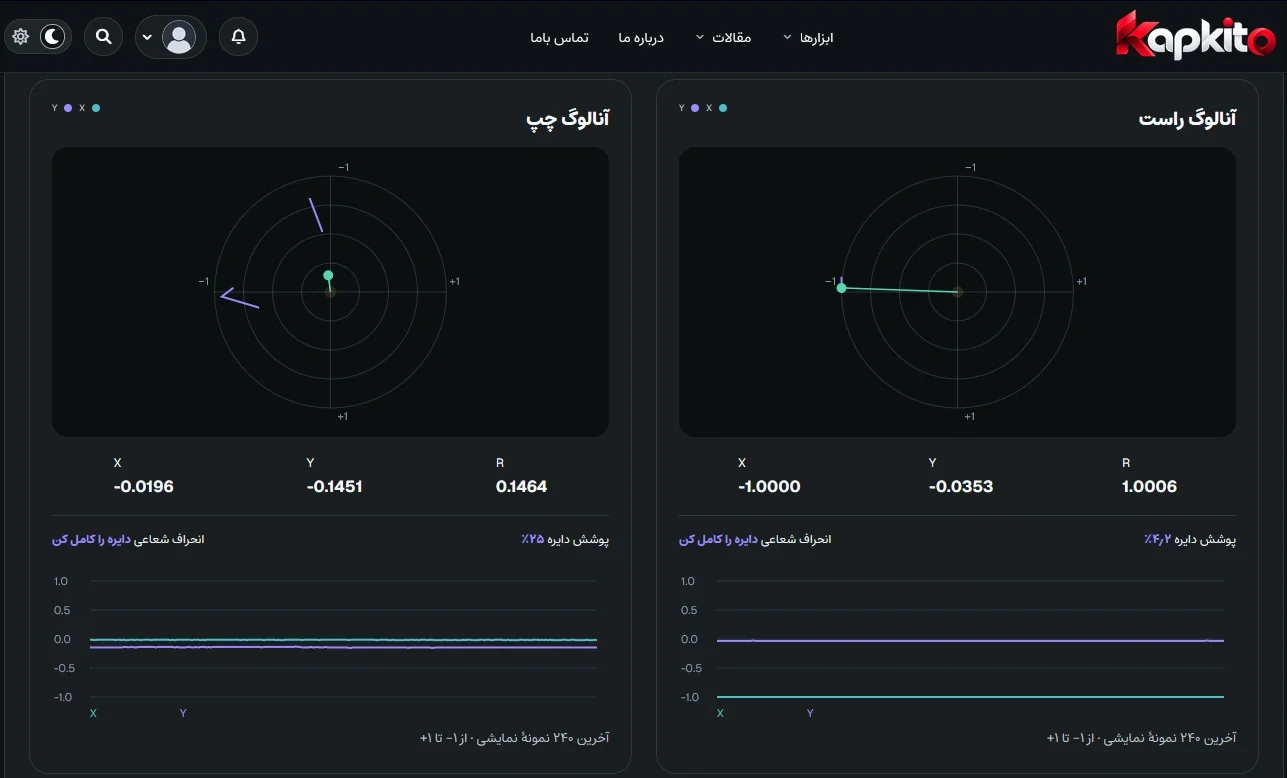Open the درباره ما page
Viewport: 1287px width, 778px height.
pos(641,38)
